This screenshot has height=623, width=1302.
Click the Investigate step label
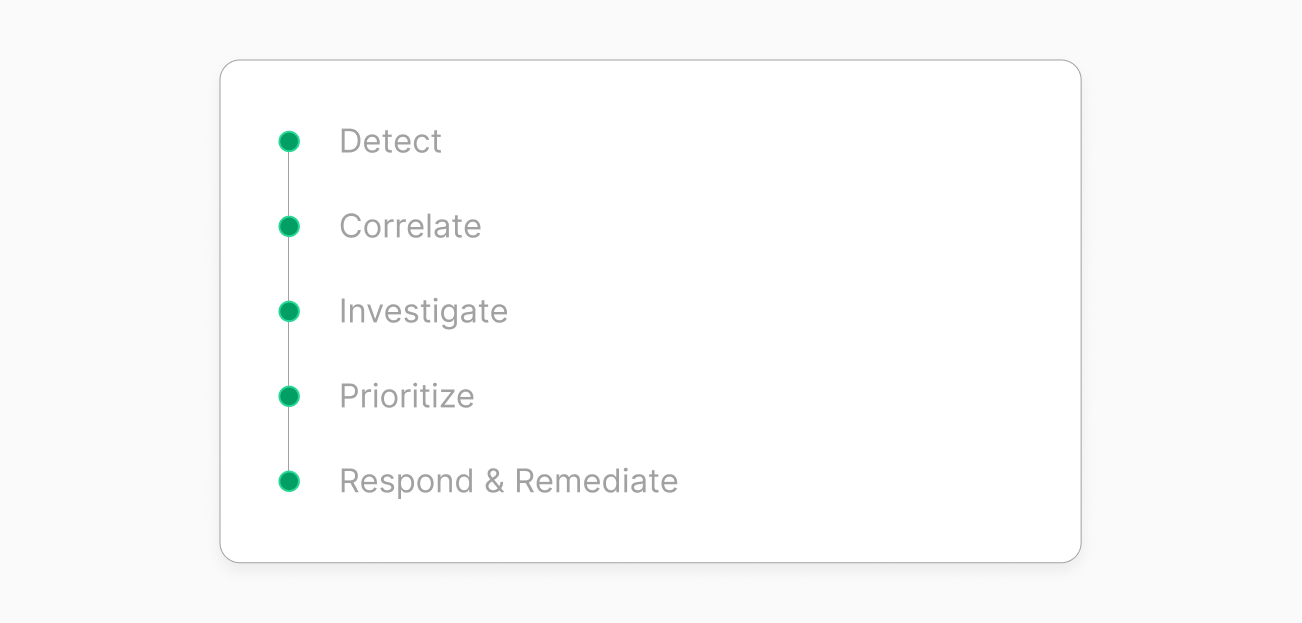(x=423, y=312)
